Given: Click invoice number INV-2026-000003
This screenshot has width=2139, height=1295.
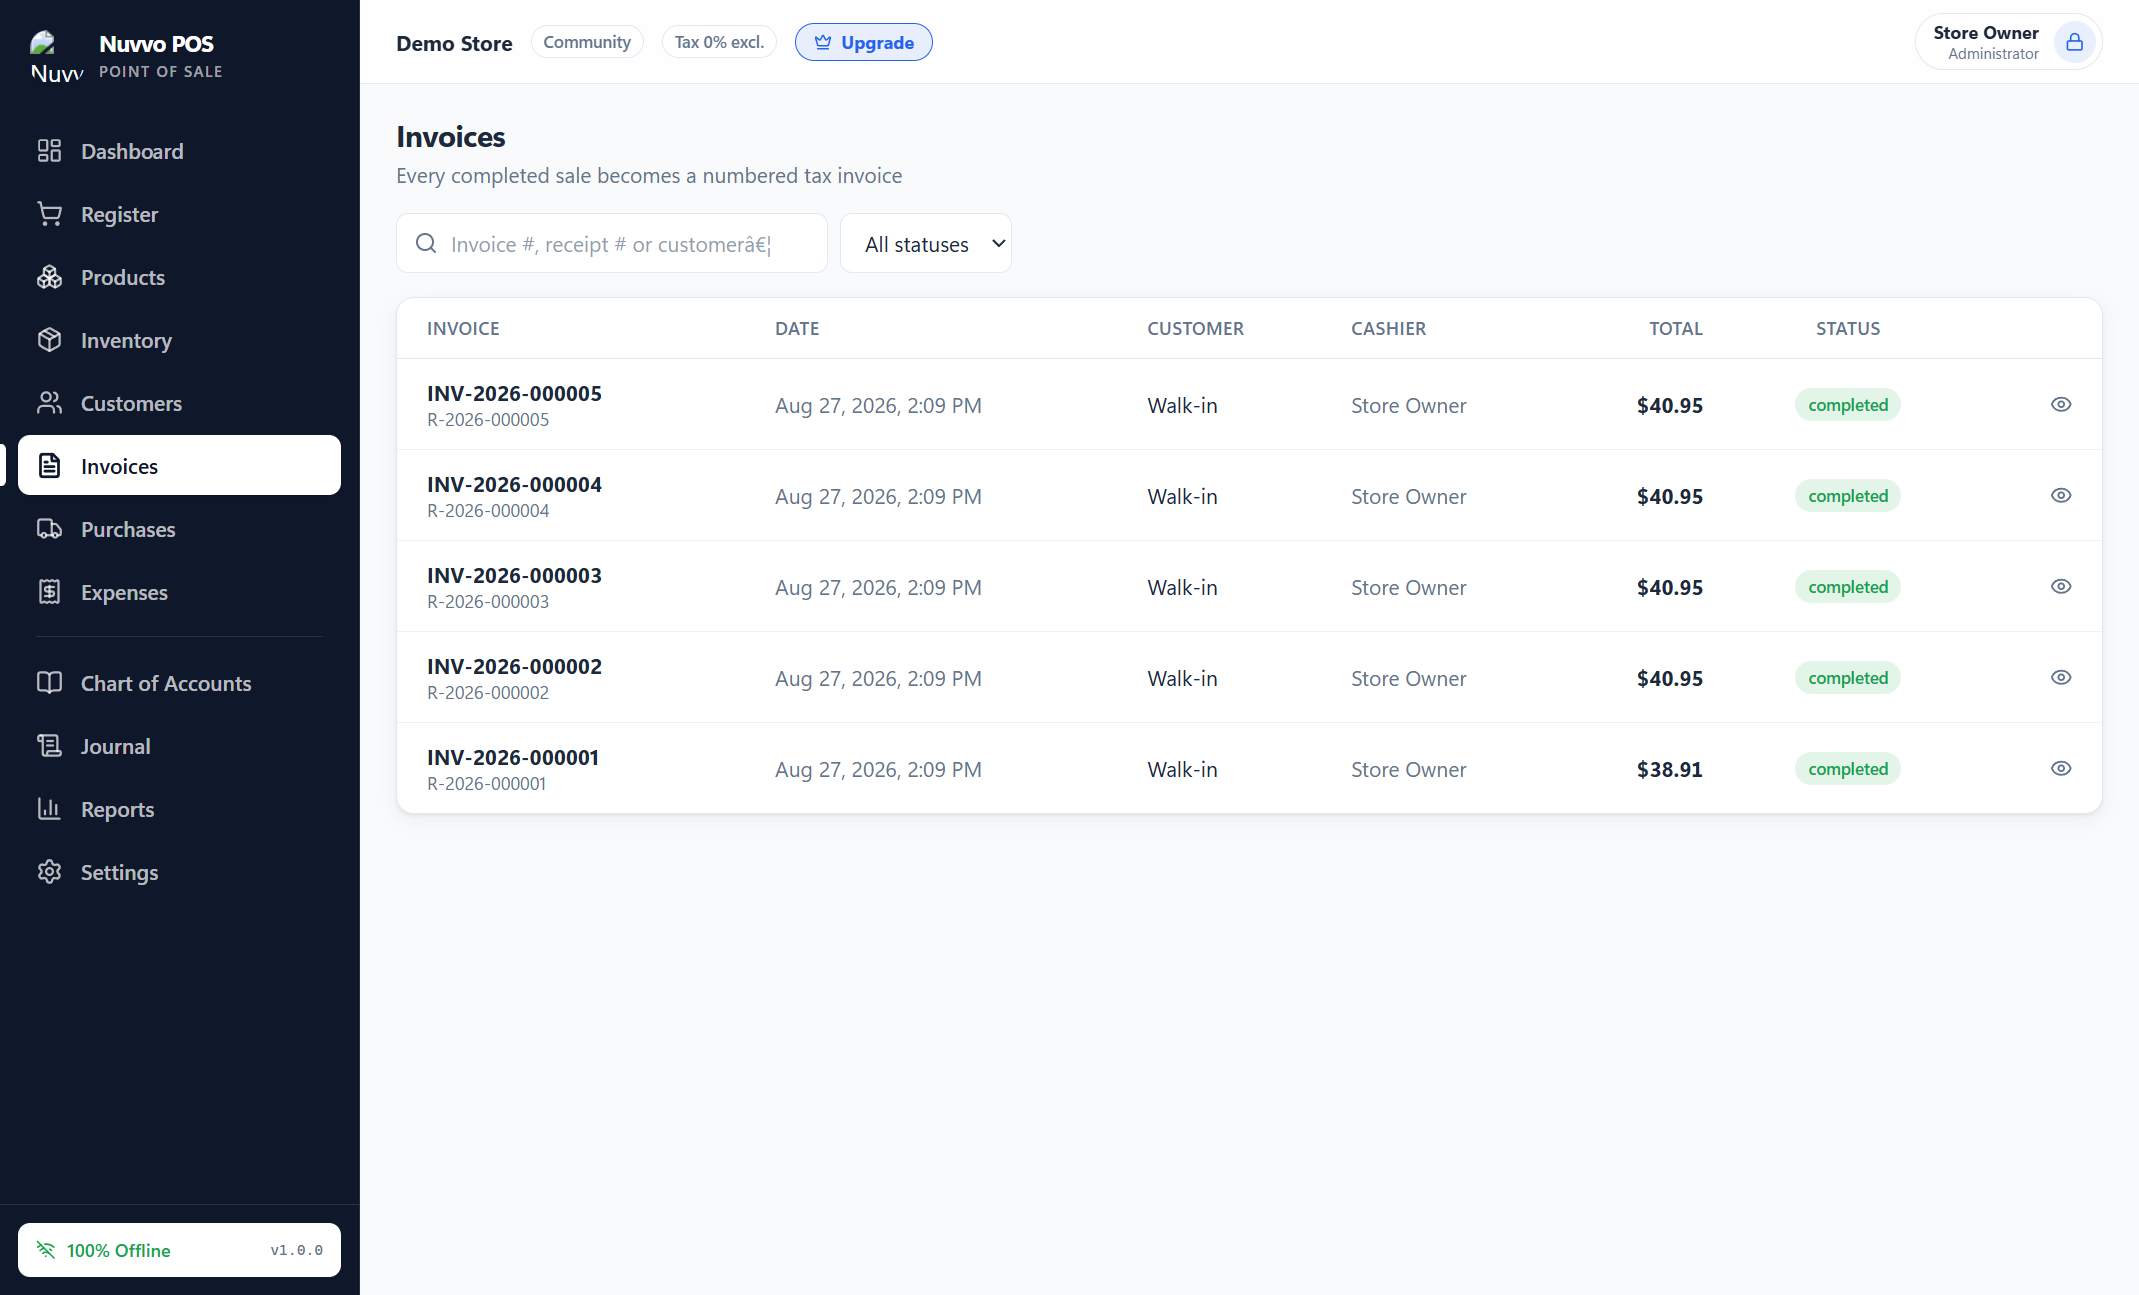Looking at the screenshot, I should pos(514,575).
